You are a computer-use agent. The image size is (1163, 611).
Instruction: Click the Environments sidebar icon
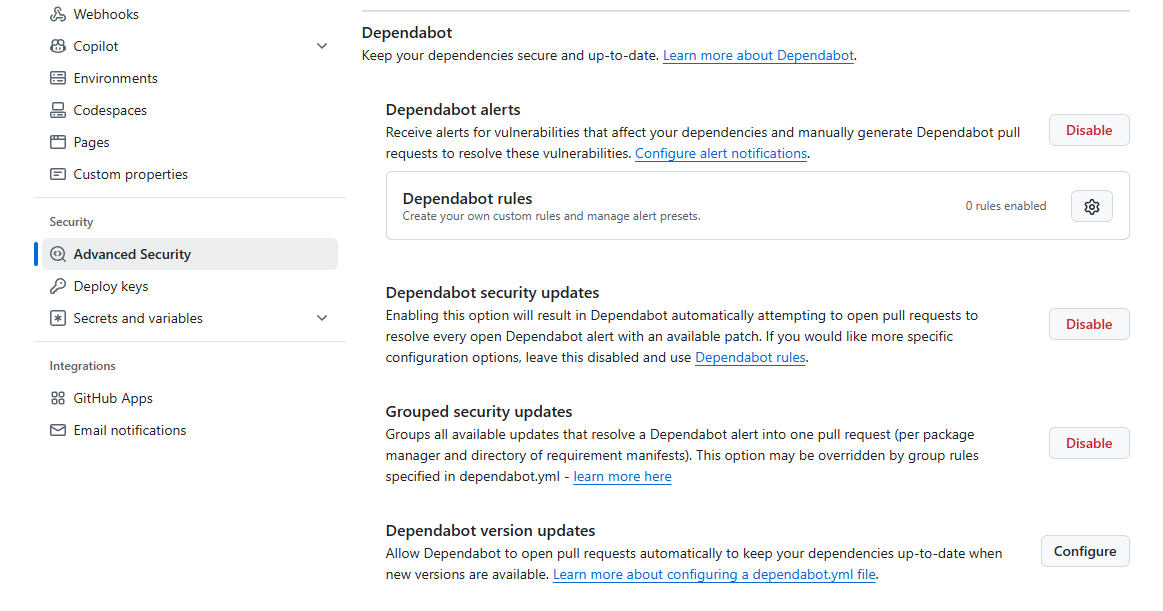(x=58, y=78)
